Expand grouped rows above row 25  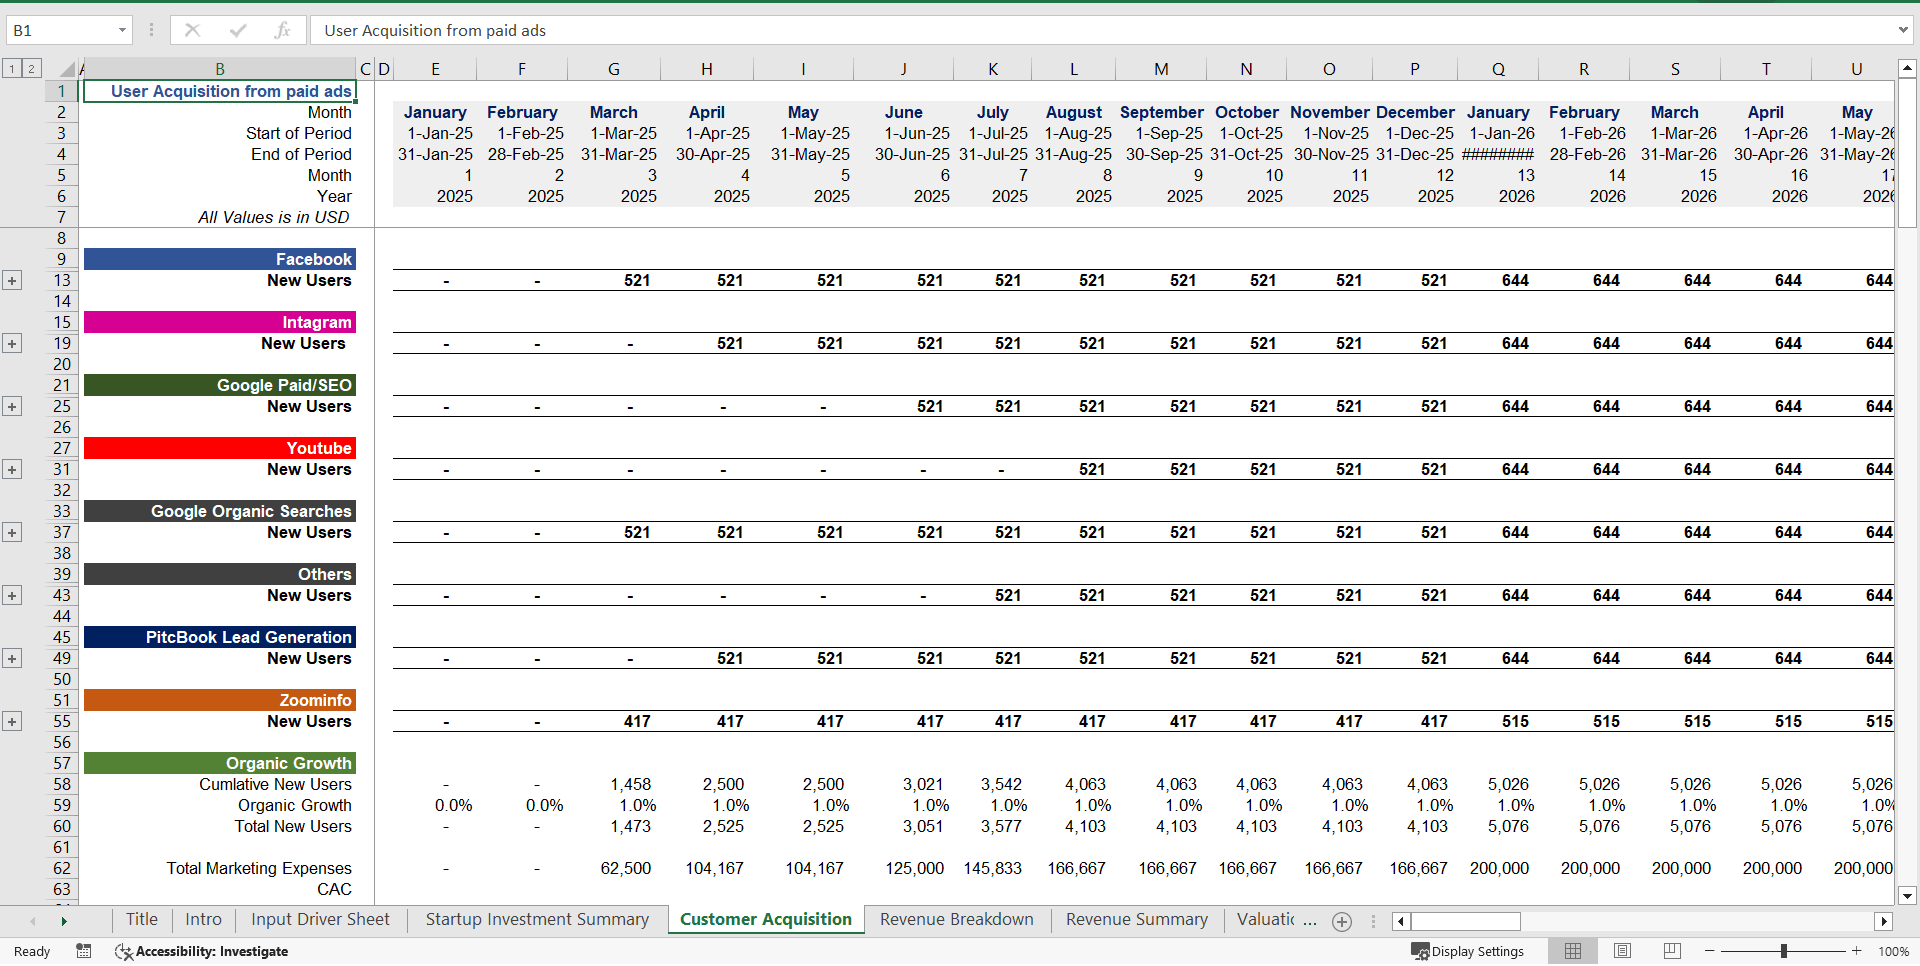click(12, 406)
